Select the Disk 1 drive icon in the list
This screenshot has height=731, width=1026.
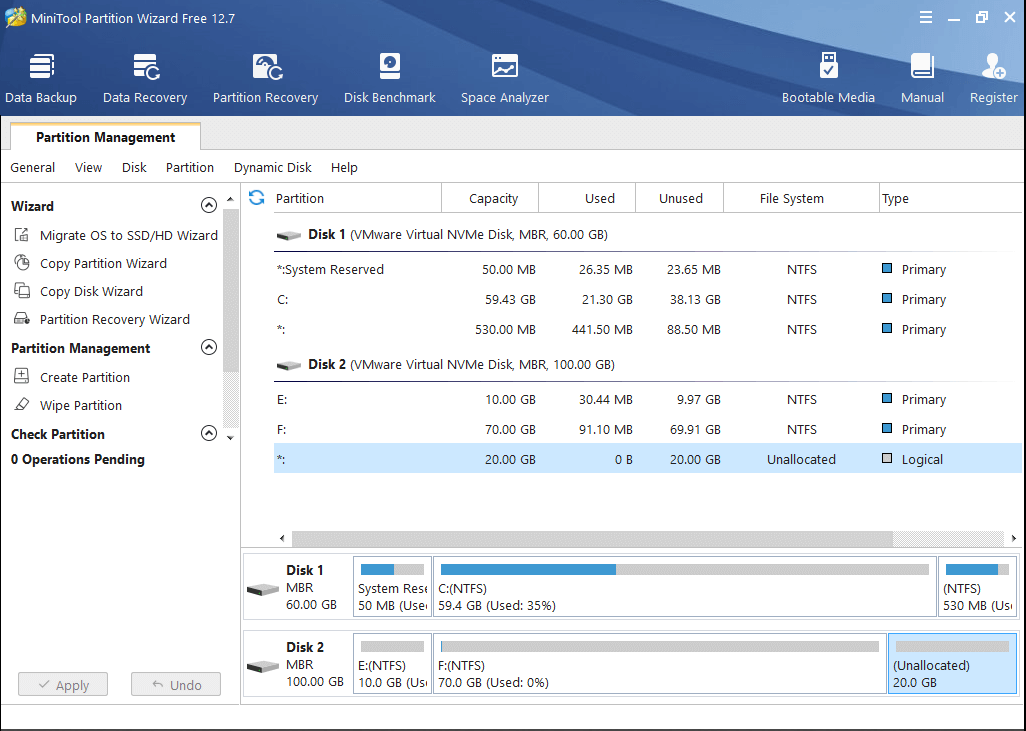[289, 236]
